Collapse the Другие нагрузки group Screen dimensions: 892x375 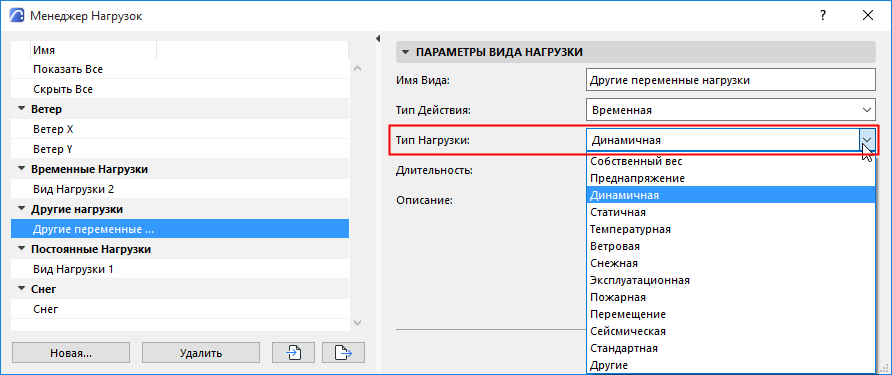point(22,209)
